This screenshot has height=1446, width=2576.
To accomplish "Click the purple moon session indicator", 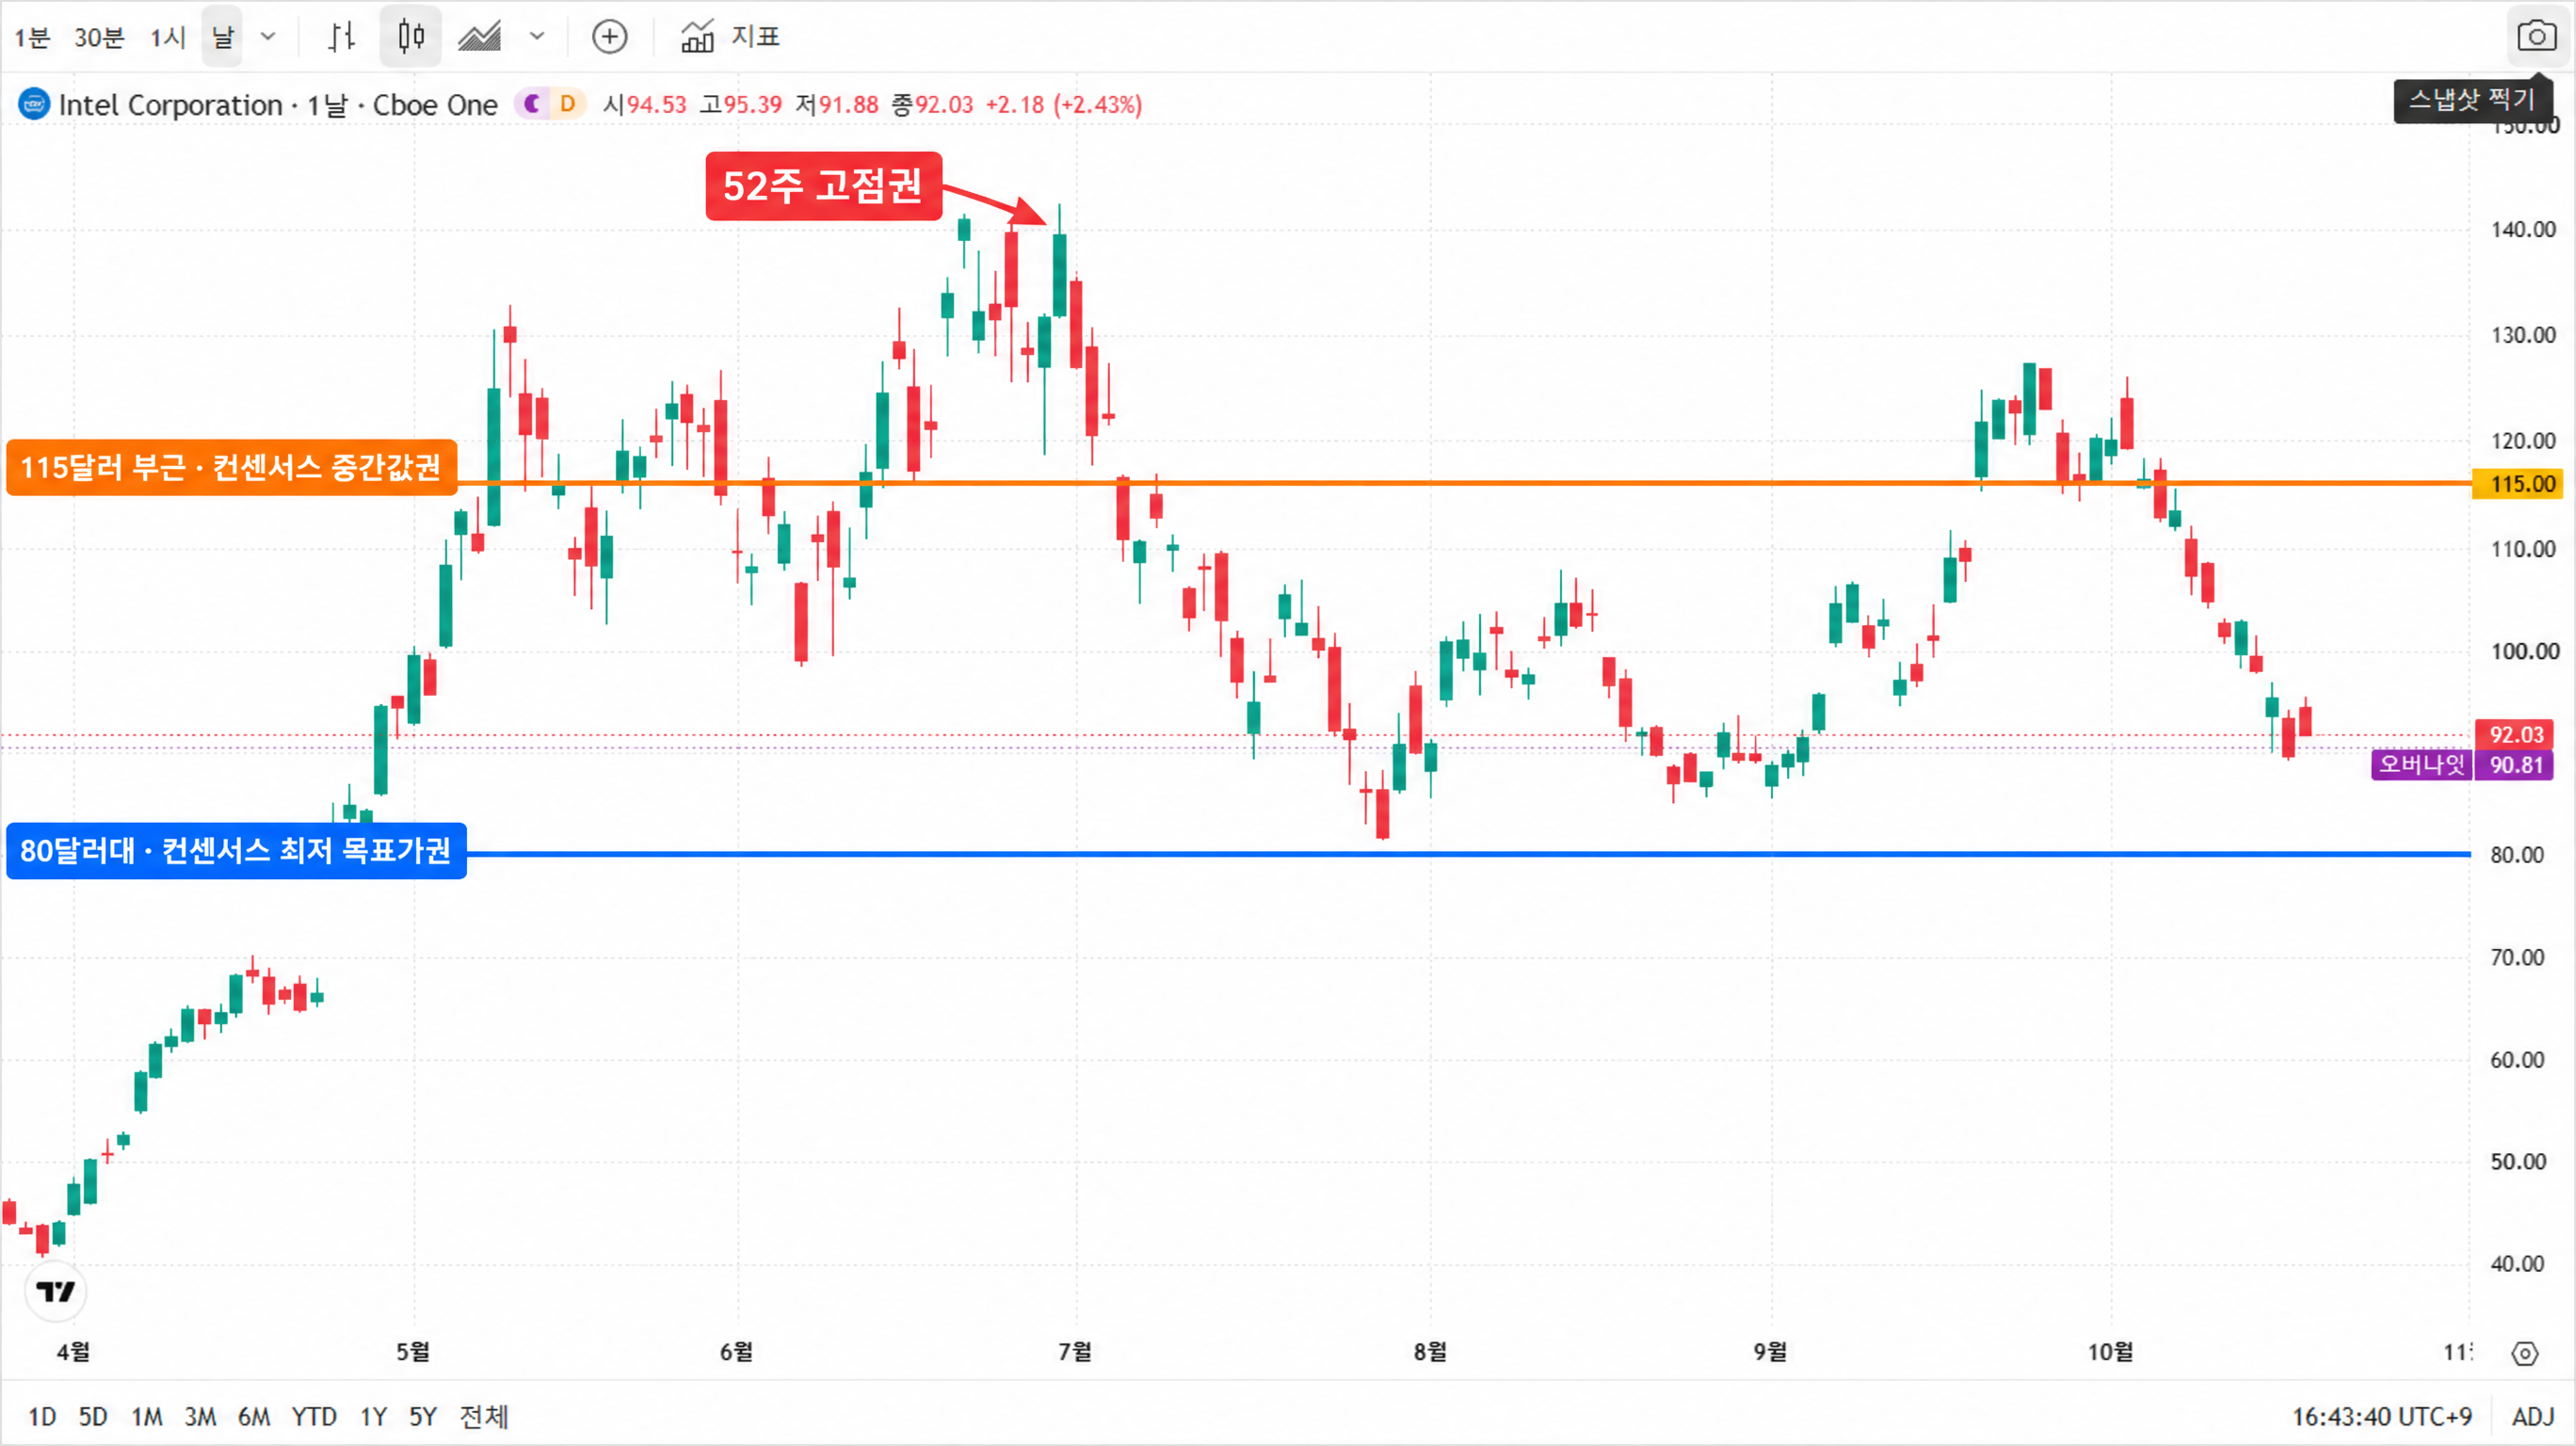I will [x=532, y=104].
